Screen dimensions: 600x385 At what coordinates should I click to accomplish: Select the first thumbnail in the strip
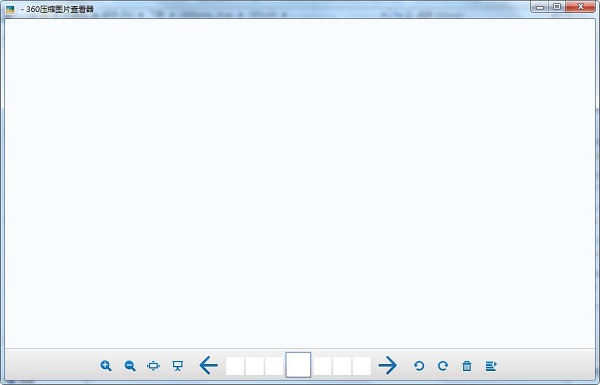235,366
